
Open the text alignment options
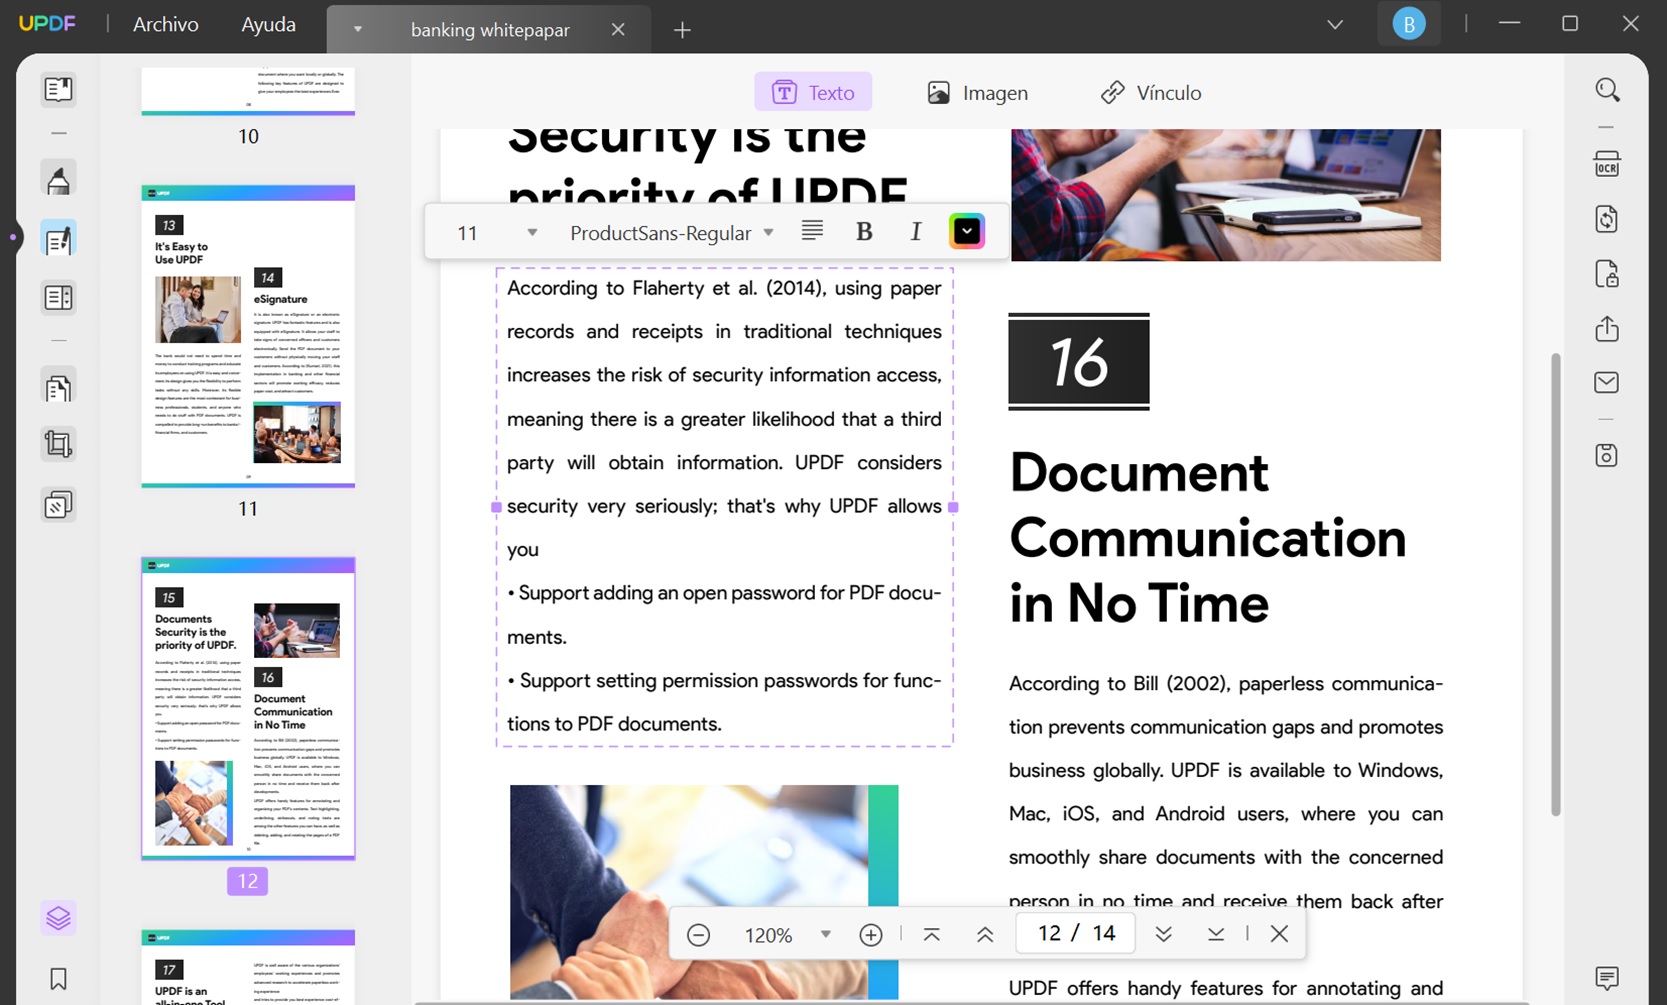click(x=812, y=231)
